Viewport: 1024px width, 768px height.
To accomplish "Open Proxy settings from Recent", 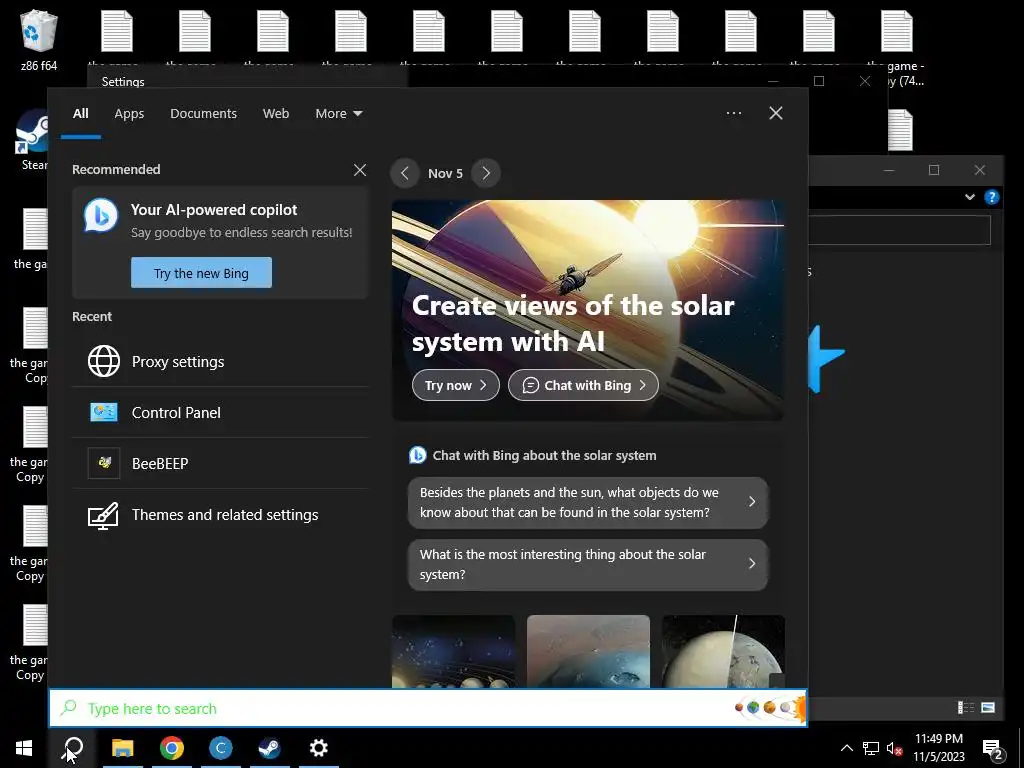I will click(220, 362).
